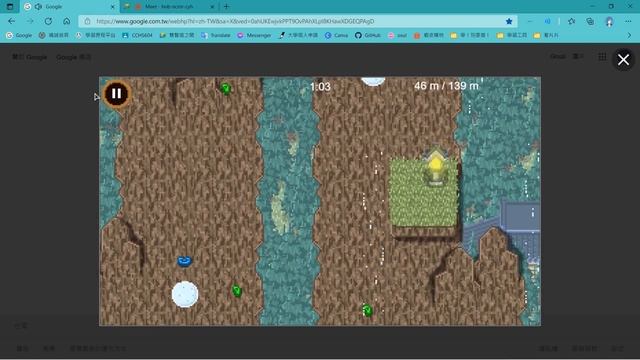Open the Google bookmark
Viewport: 640px width, 360px height.
click(19, 36)
